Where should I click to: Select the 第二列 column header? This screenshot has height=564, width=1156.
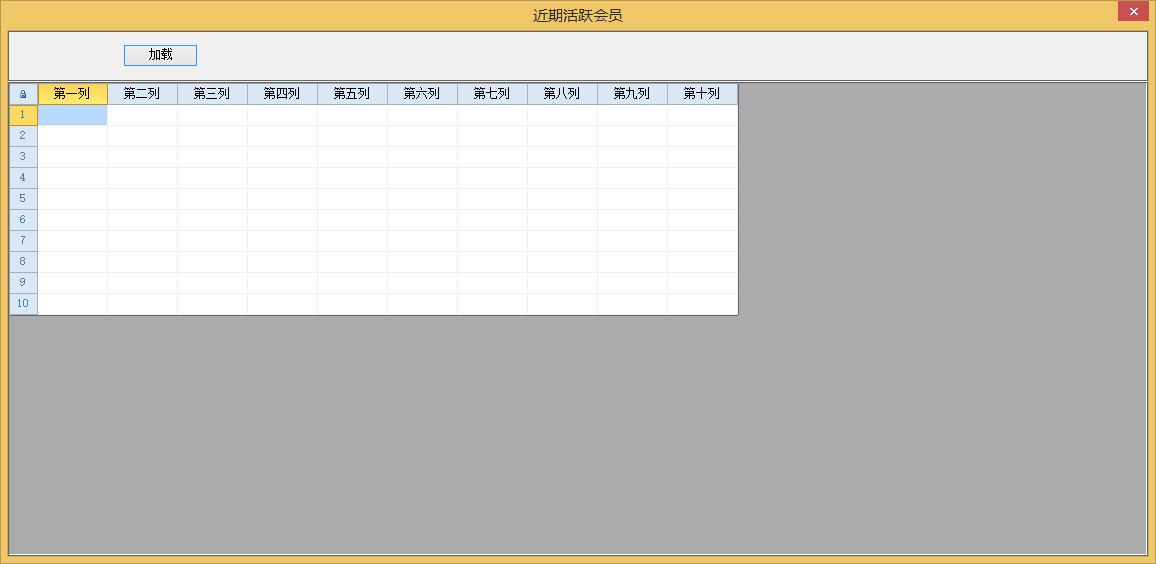(x=142, y=94)
